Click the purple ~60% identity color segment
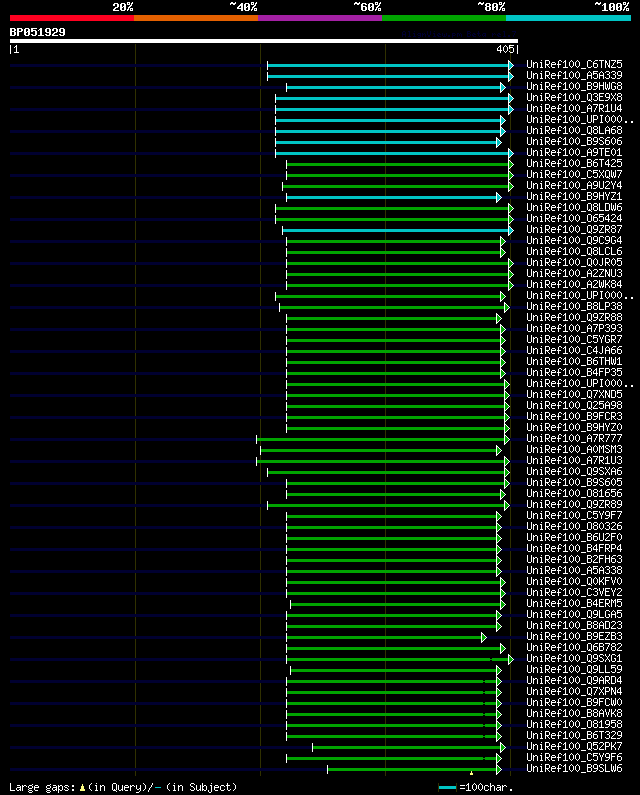Viewport: 640px width, 795px height. [320, 18]
